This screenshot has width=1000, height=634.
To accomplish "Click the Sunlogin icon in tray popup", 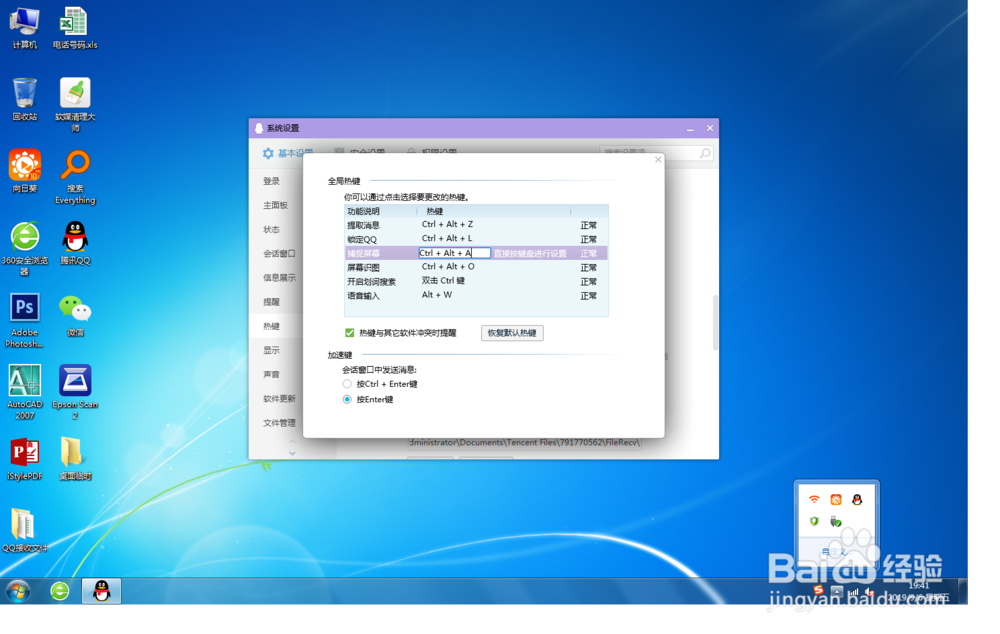I will point(835,499).
